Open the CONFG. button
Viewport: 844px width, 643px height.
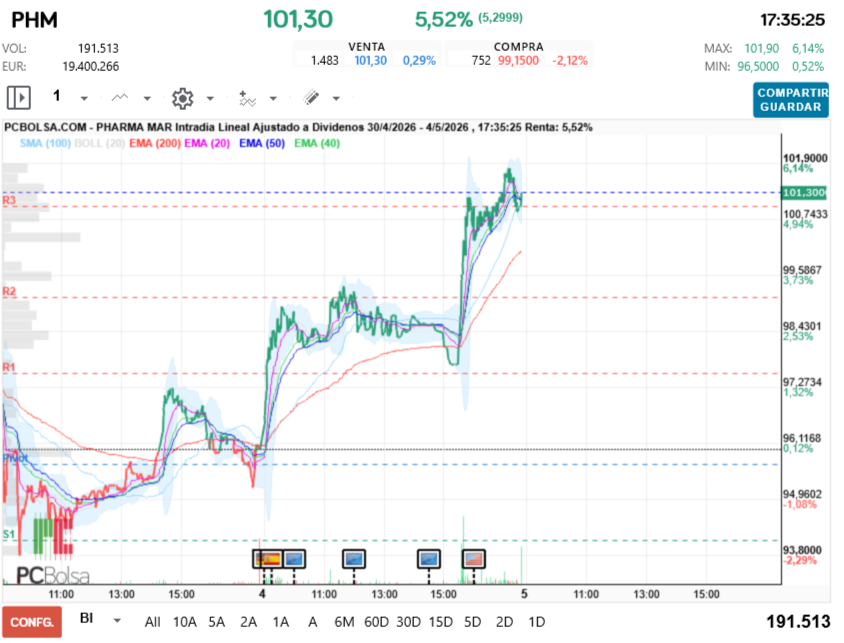(32, 622)
